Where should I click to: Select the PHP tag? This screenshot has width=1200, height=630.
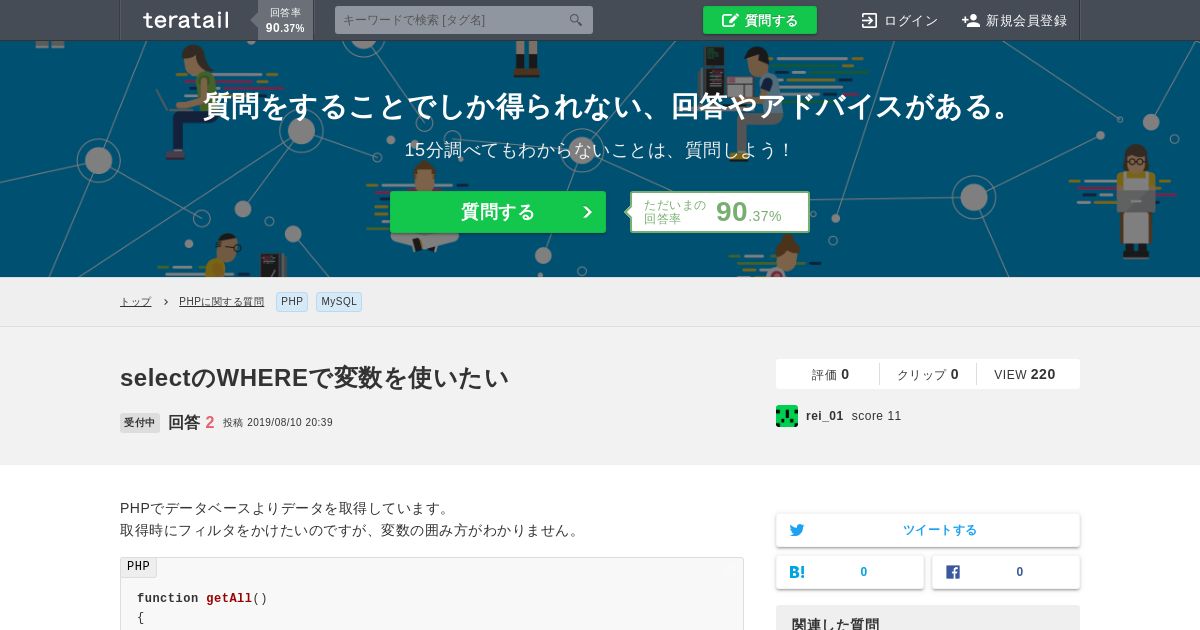[x=292, y=302]
